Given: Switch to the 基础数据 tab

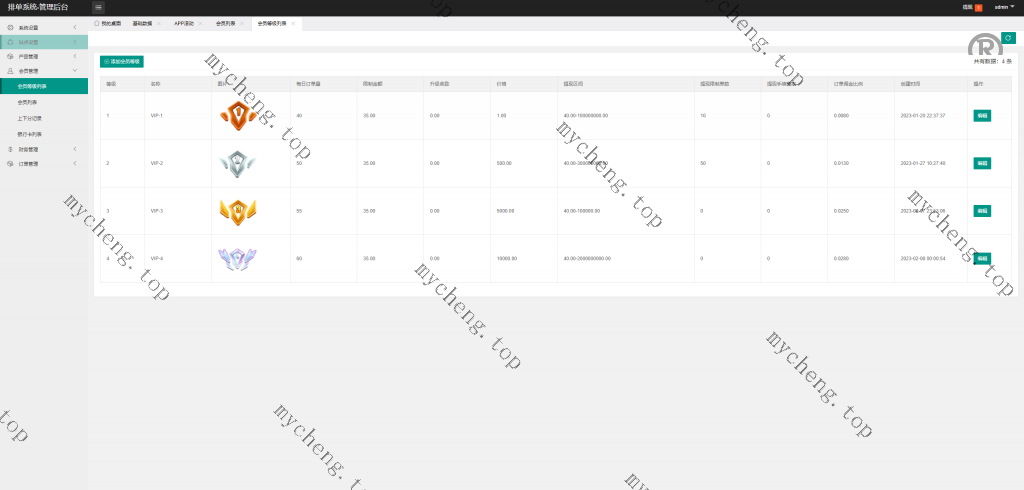Looking at the screenshot, I should [x=144, y=22].
